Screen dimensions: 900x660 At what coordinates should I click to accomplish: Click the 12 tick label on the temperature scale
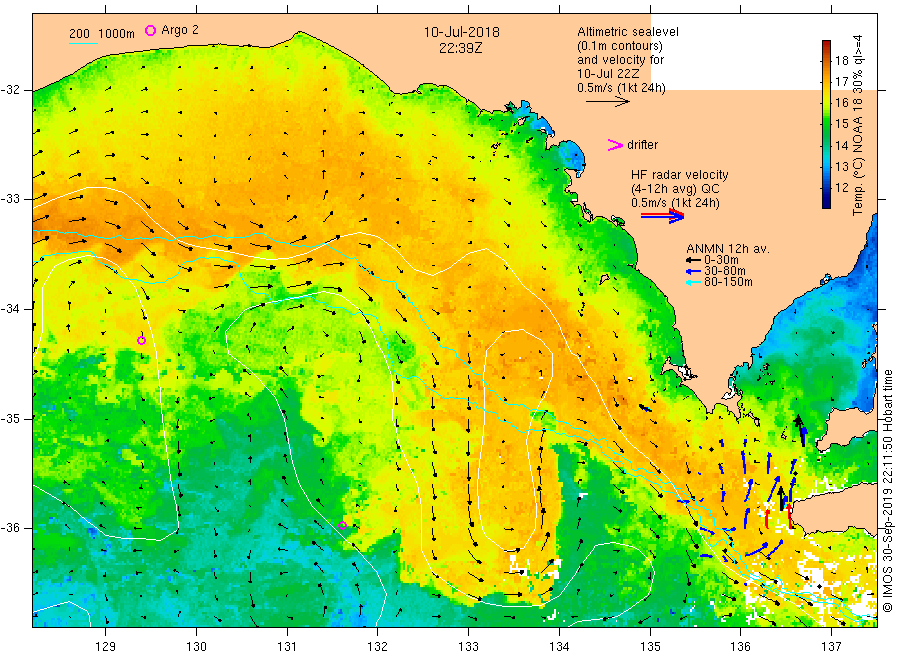(x=841, y=188)
